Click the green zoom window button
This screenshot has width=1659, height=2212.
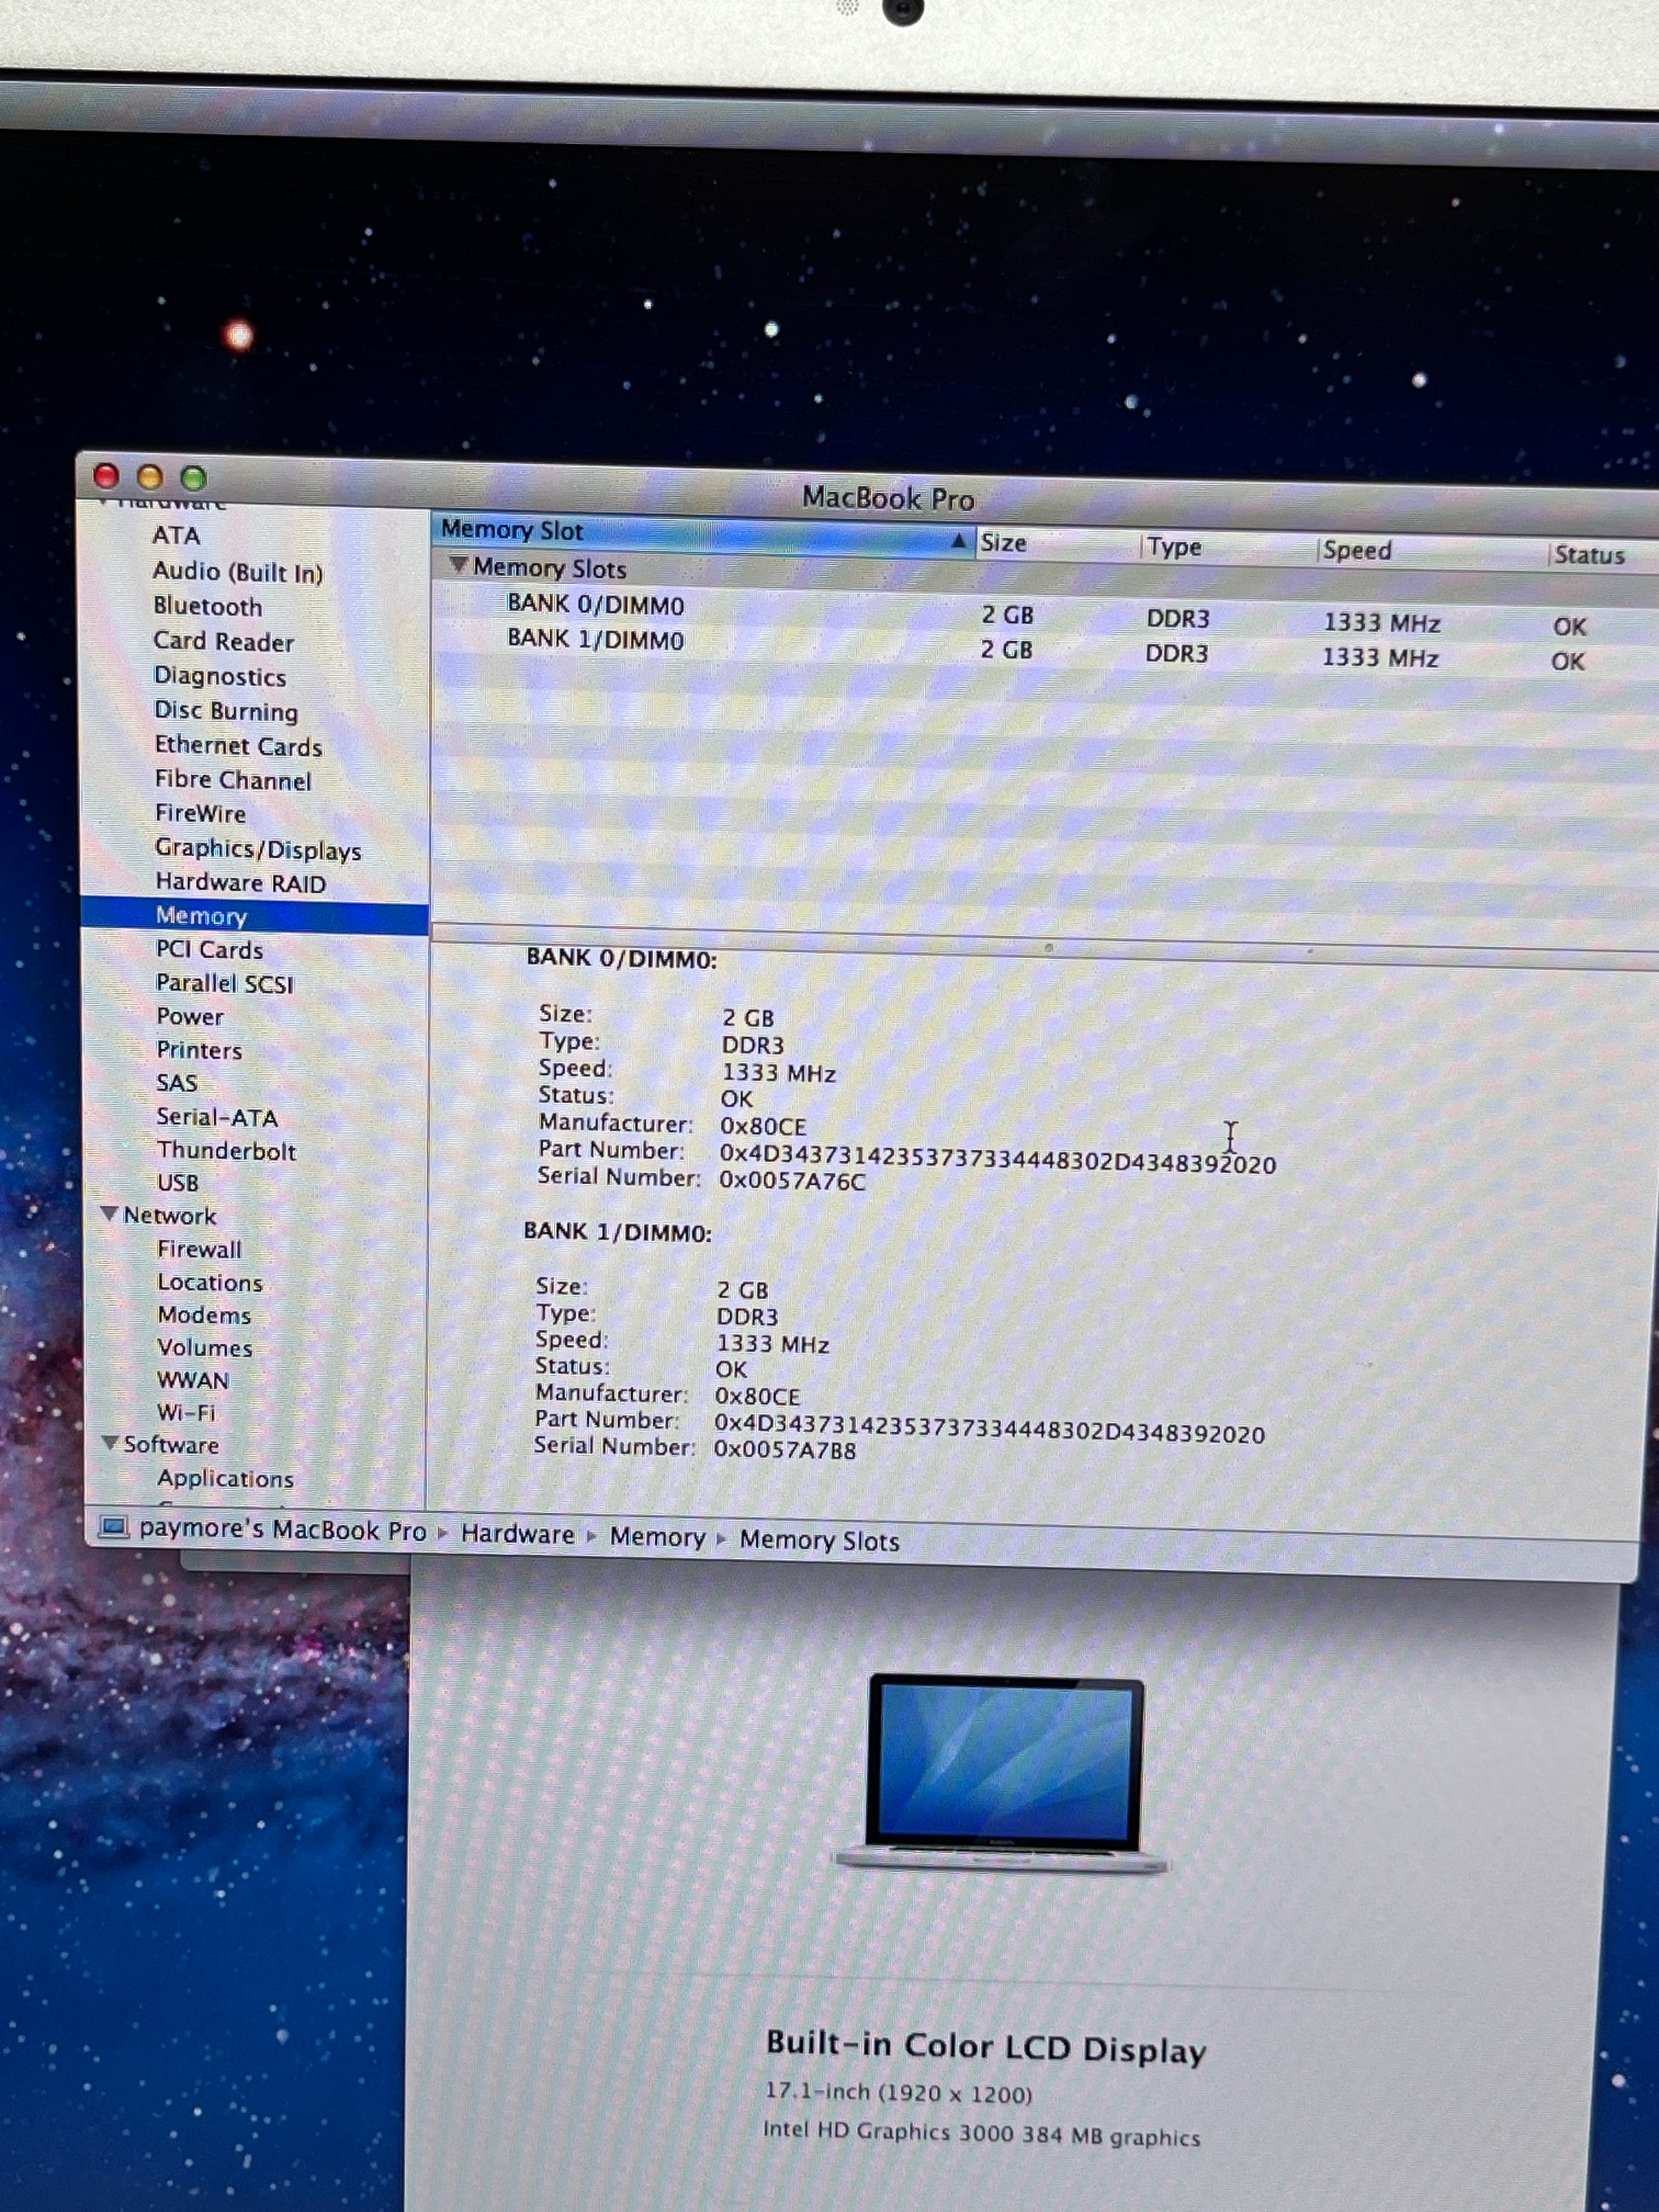click(x=194, y=478)
